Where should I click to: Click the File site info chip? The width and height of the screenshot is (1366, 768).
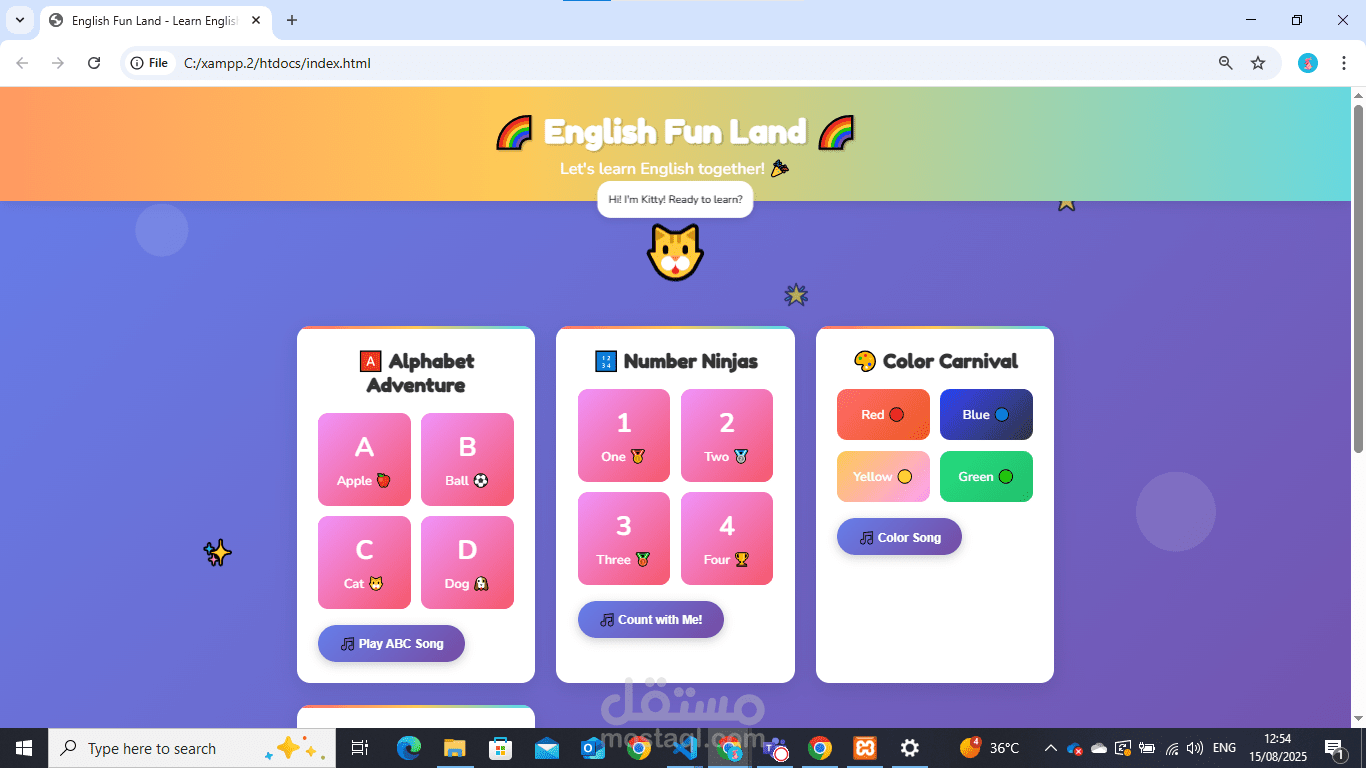pyautogui.click(x=149, y=63)
